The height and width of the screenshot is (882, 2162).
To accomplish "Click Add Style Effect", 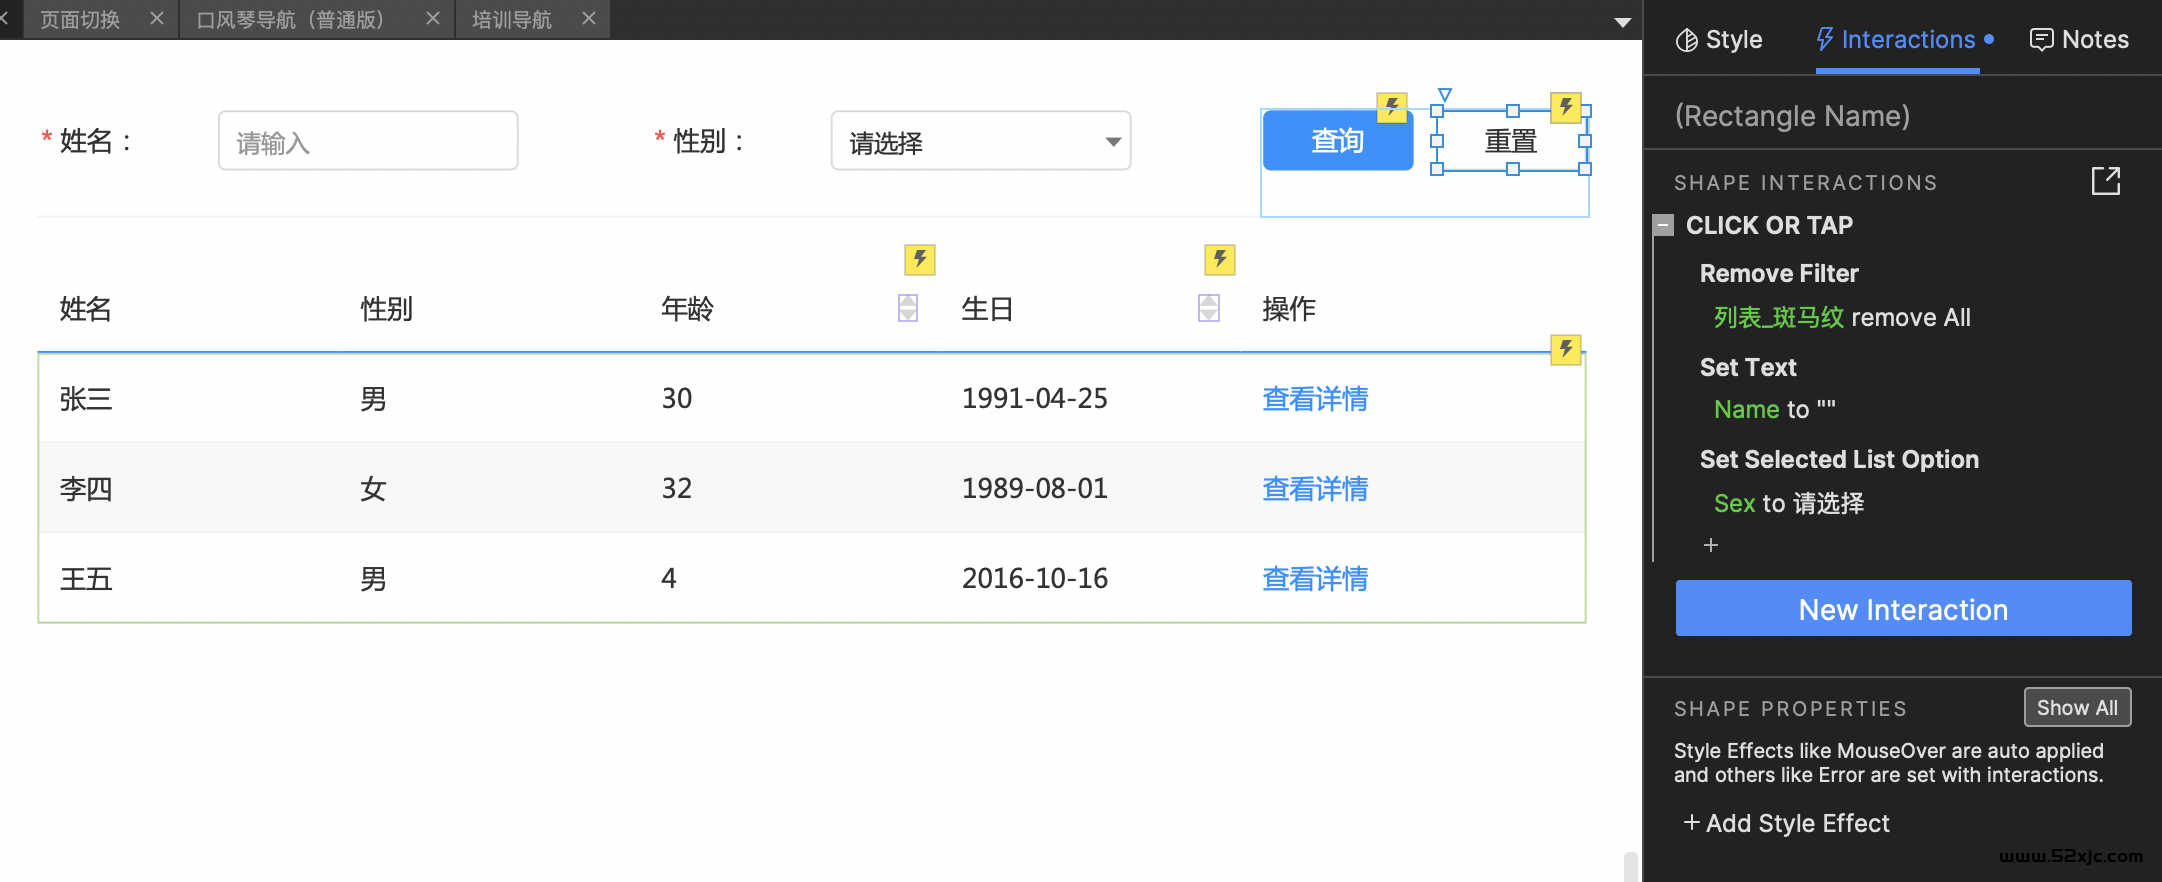I will [x=1786, y=823].
